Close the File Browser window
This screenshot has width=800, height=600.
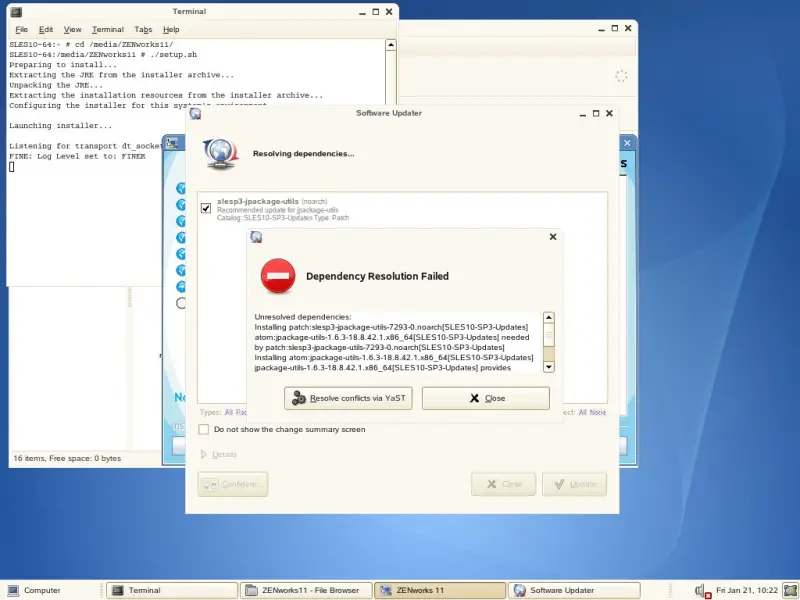(x=628, y=29)
